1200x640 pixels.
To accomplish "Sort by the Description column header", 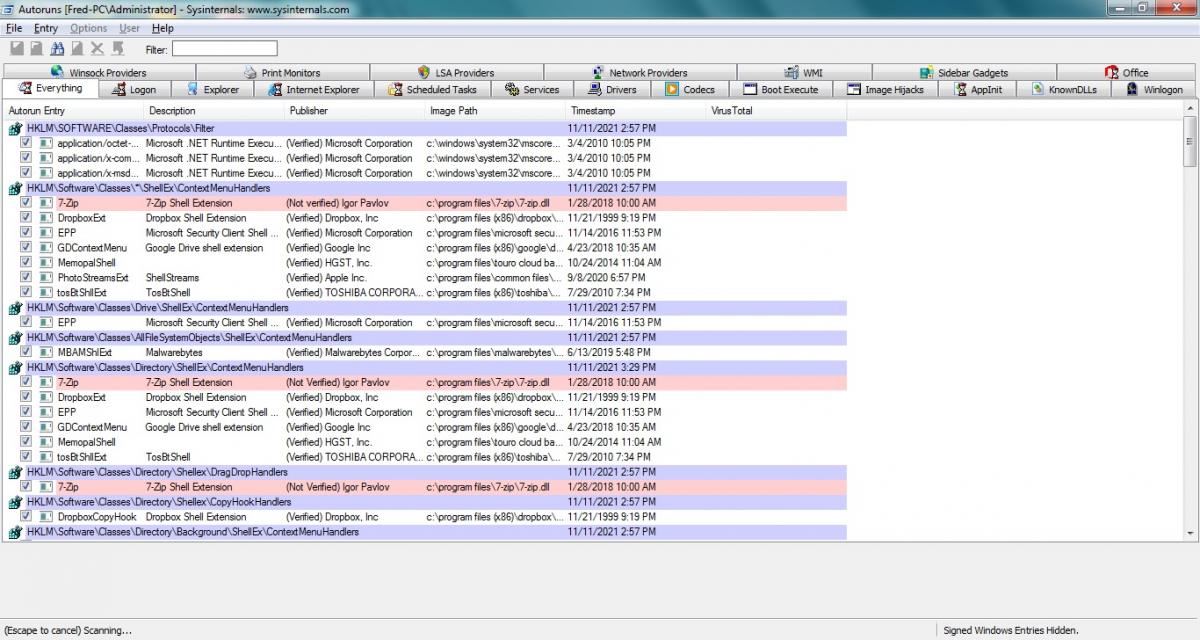I will [x=215, y=111].
